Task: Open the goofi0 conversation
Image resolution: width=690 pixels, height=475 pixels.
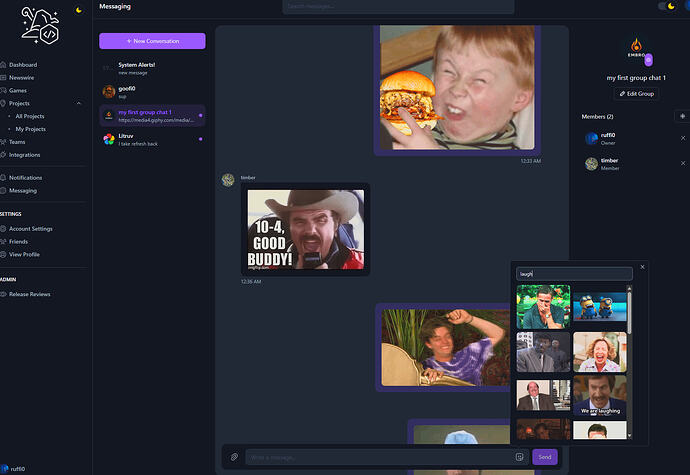Action: click(x=152, y=92)
